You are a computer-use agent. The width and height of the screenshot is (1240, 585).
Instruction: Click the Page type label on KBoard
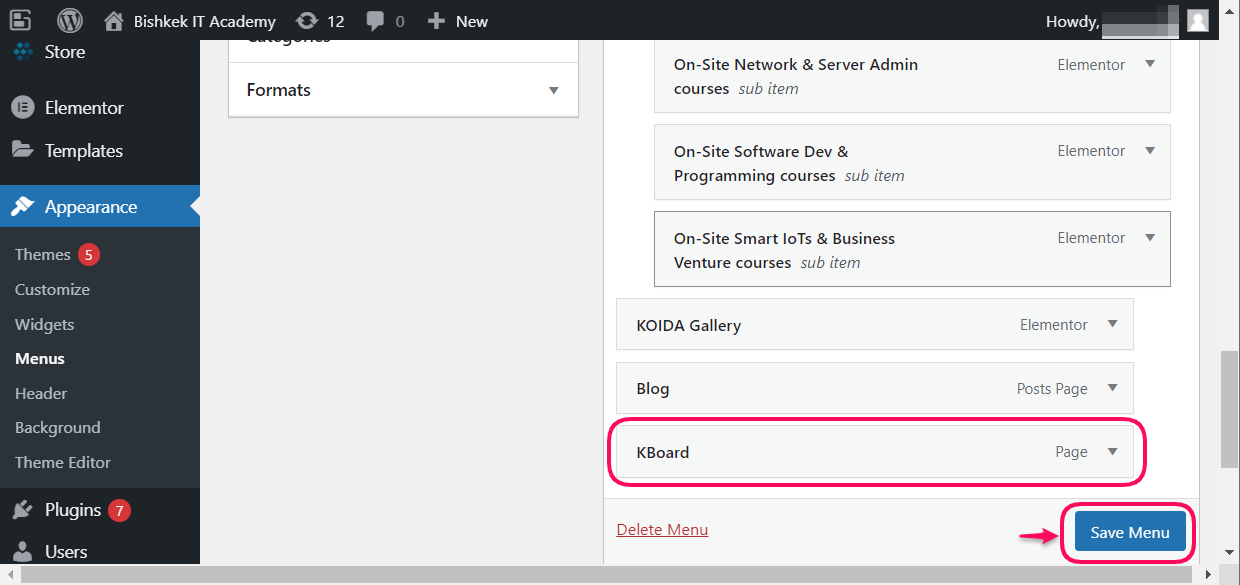[x=1071, y=452]
